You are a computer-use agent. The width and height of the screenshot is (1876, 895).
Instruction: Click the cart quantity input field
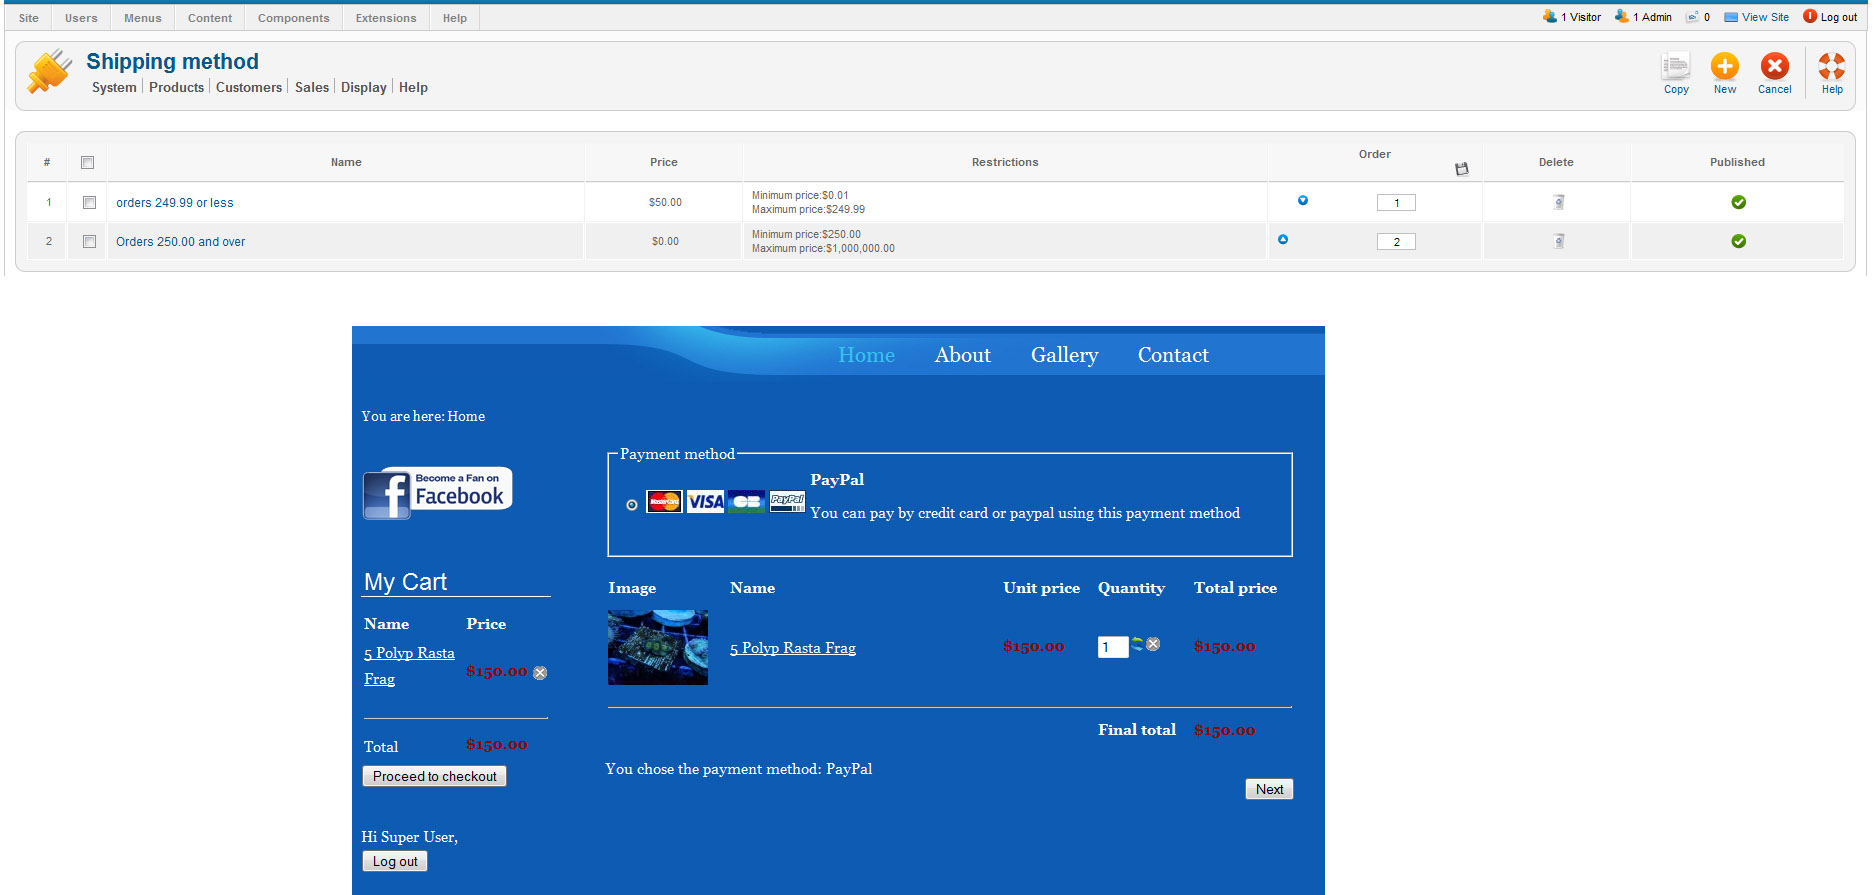(1113, 647)
